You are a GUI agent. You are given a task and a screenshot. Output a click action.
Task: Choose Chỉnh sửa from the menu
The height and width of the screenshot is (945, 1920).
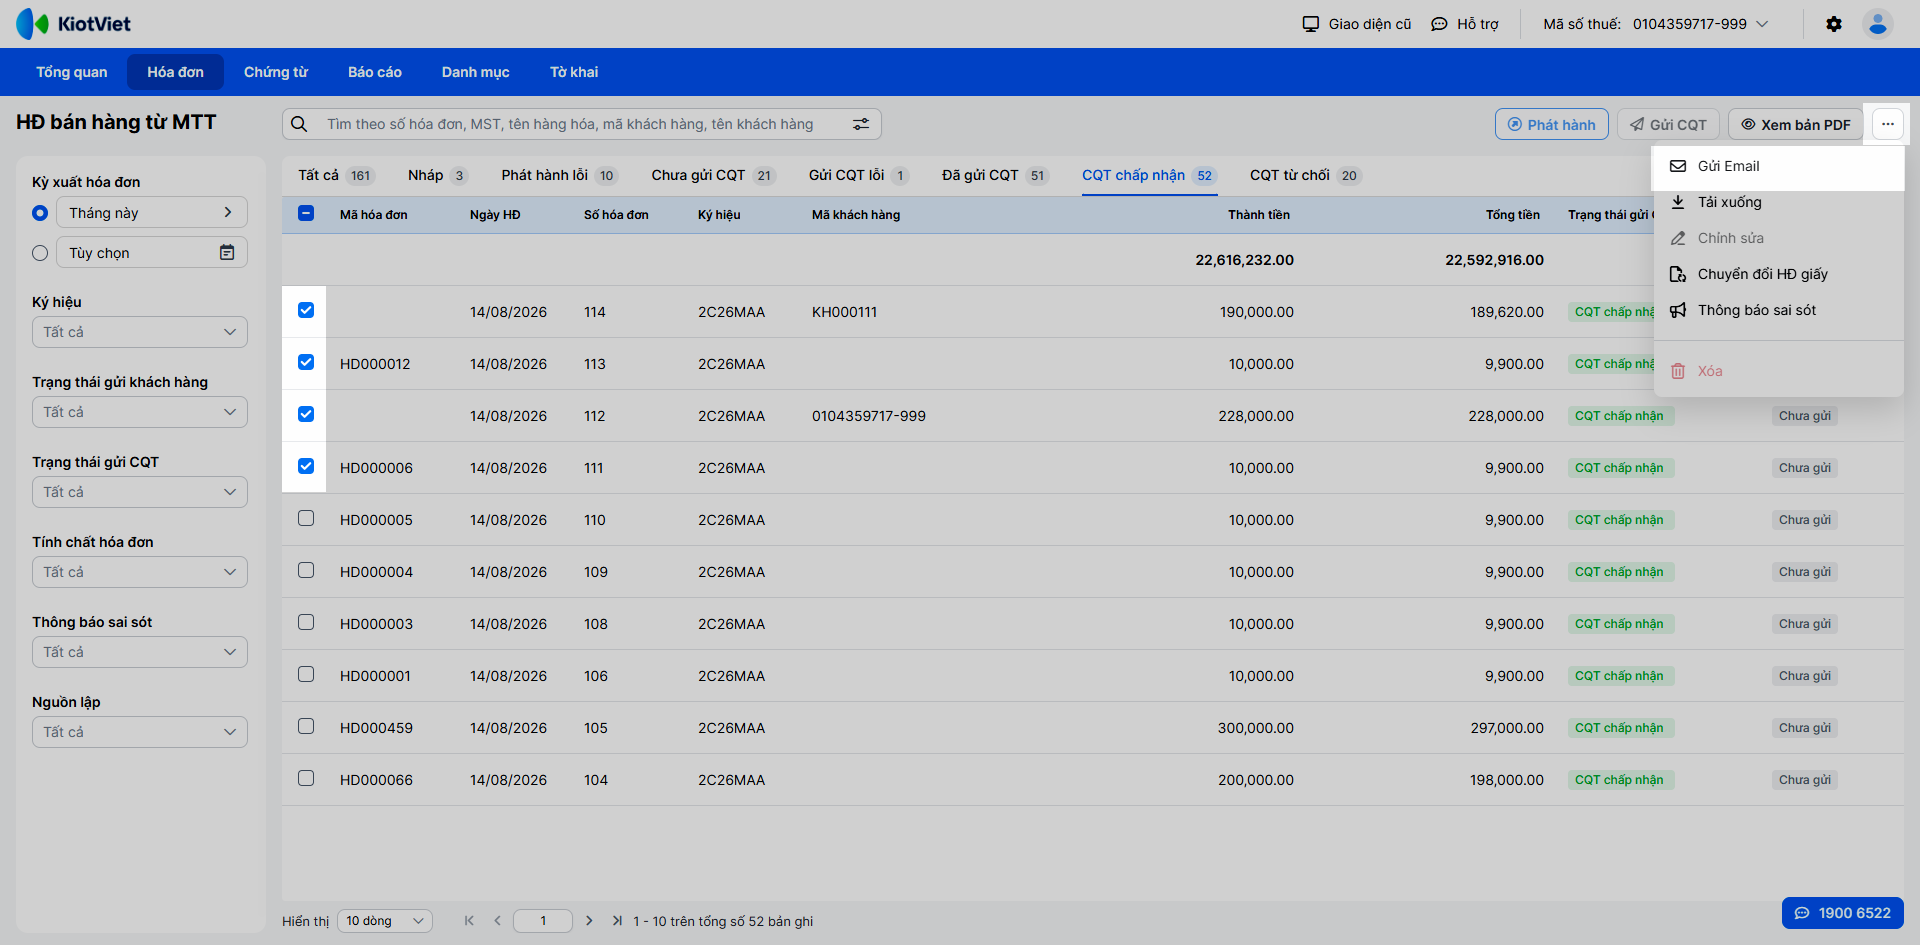pos(1778,238)
